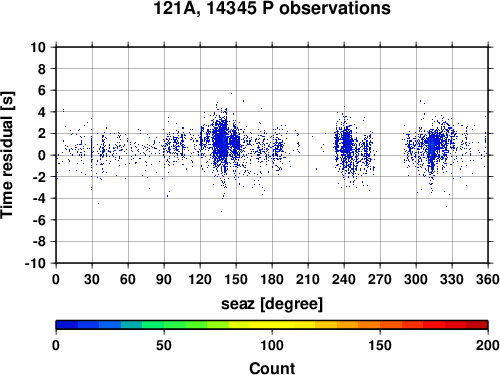Click the colorbar tick label 200

point(488,345)
